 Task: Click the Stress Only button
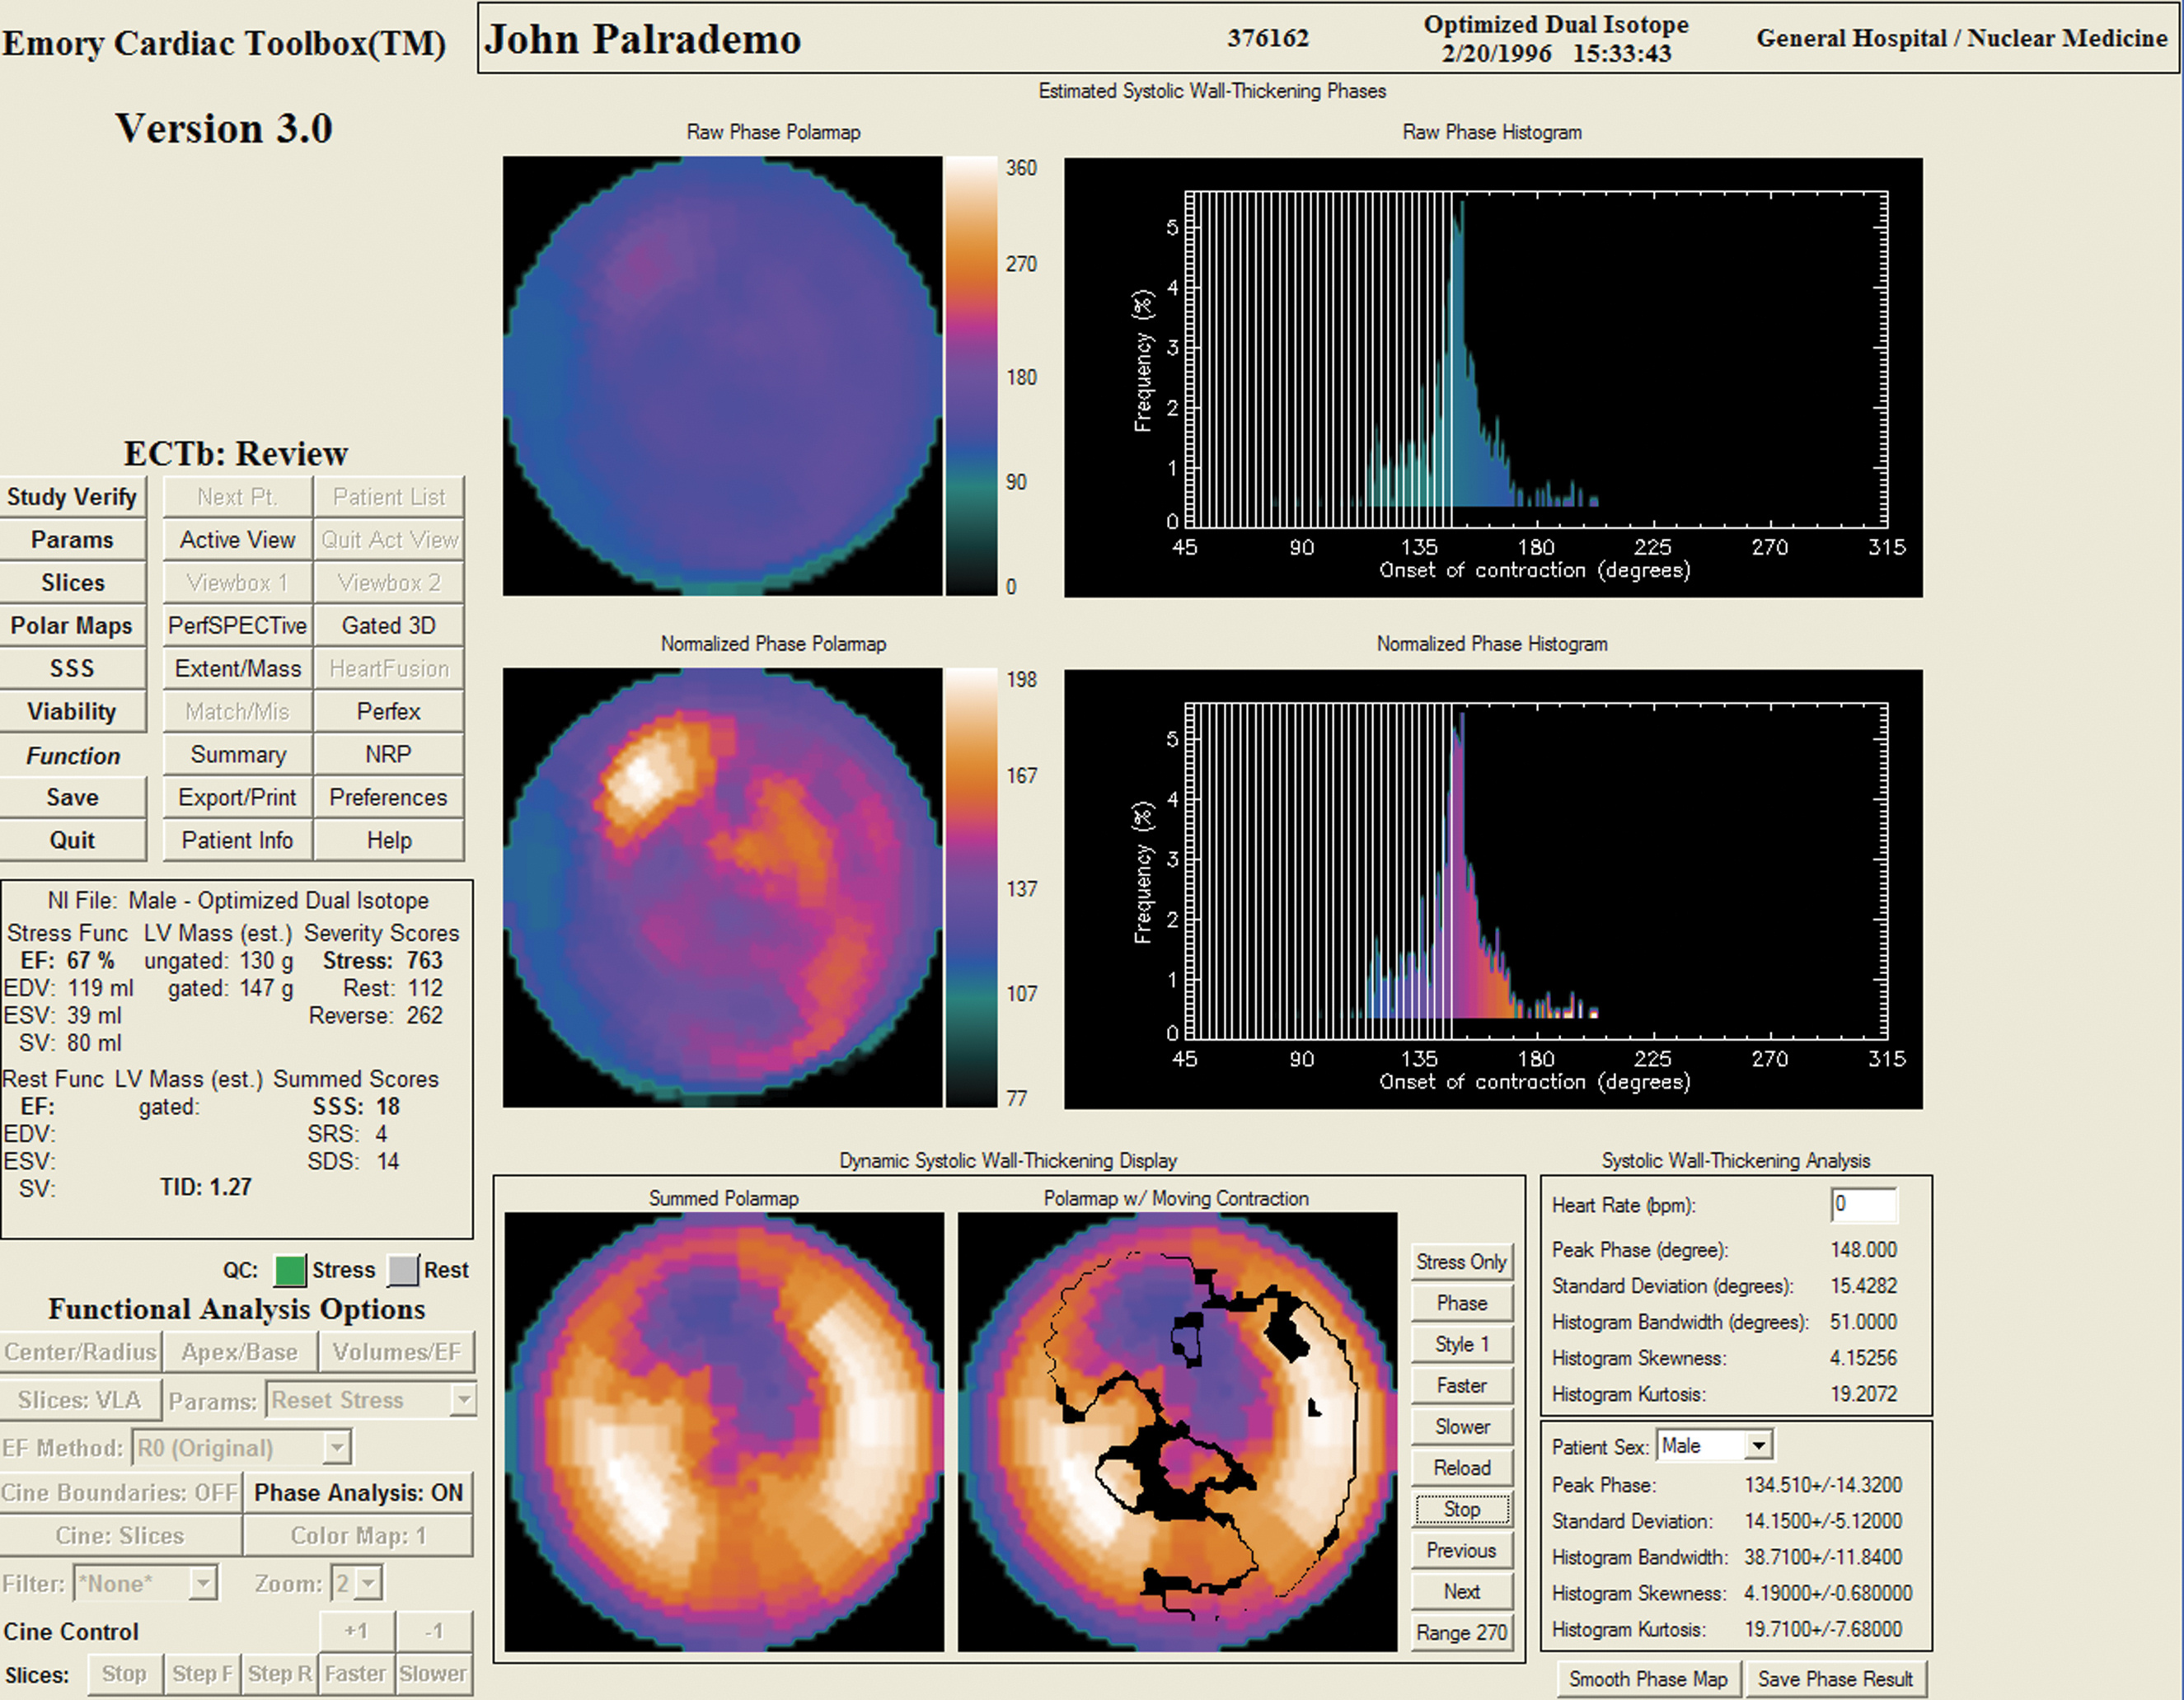tap(1461, 1262)
